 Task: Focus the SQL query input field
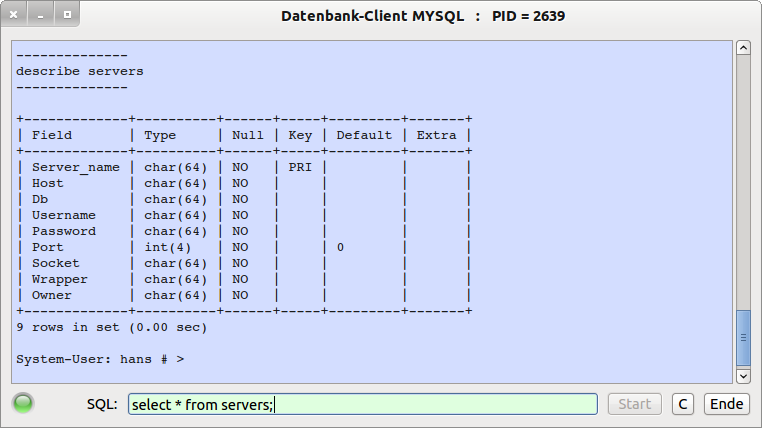pos(362,404)
